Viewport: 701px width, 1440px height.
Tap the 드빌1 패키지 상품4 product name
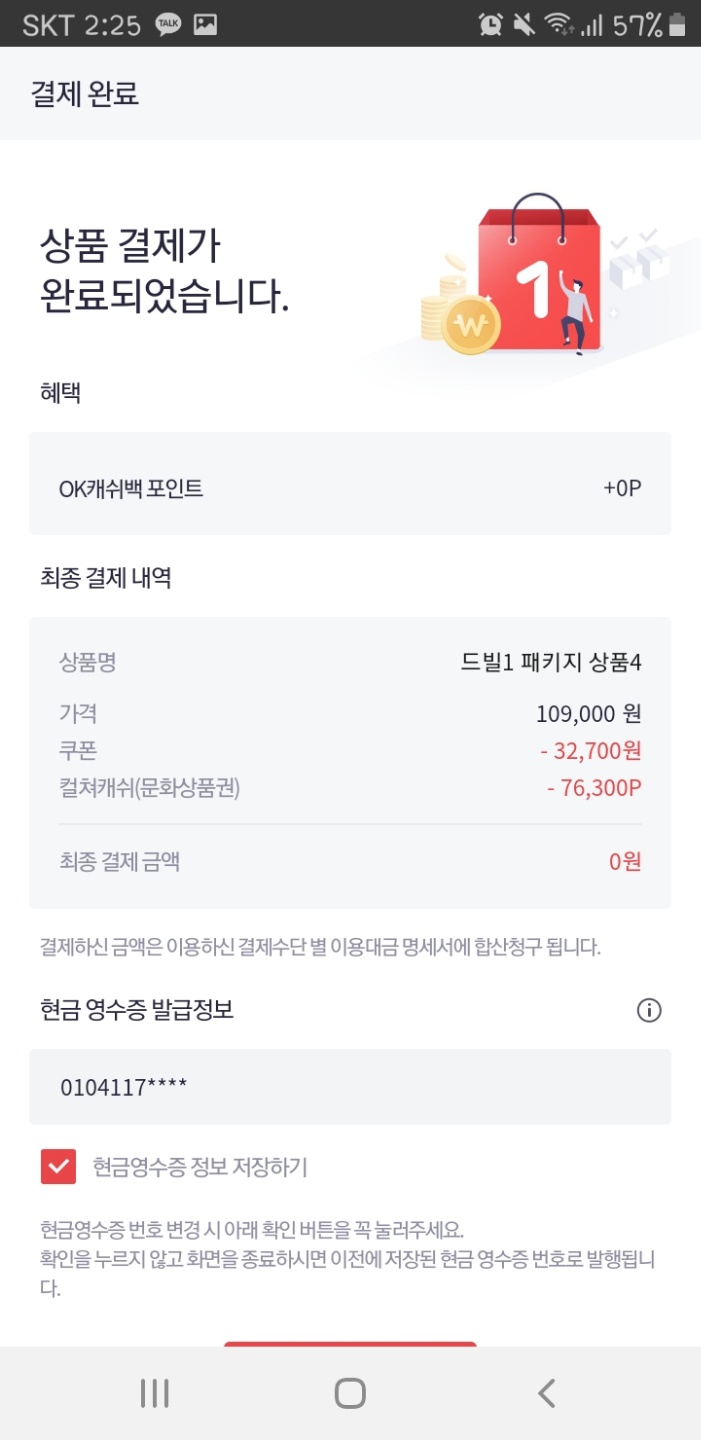click(x=551, y=662)
